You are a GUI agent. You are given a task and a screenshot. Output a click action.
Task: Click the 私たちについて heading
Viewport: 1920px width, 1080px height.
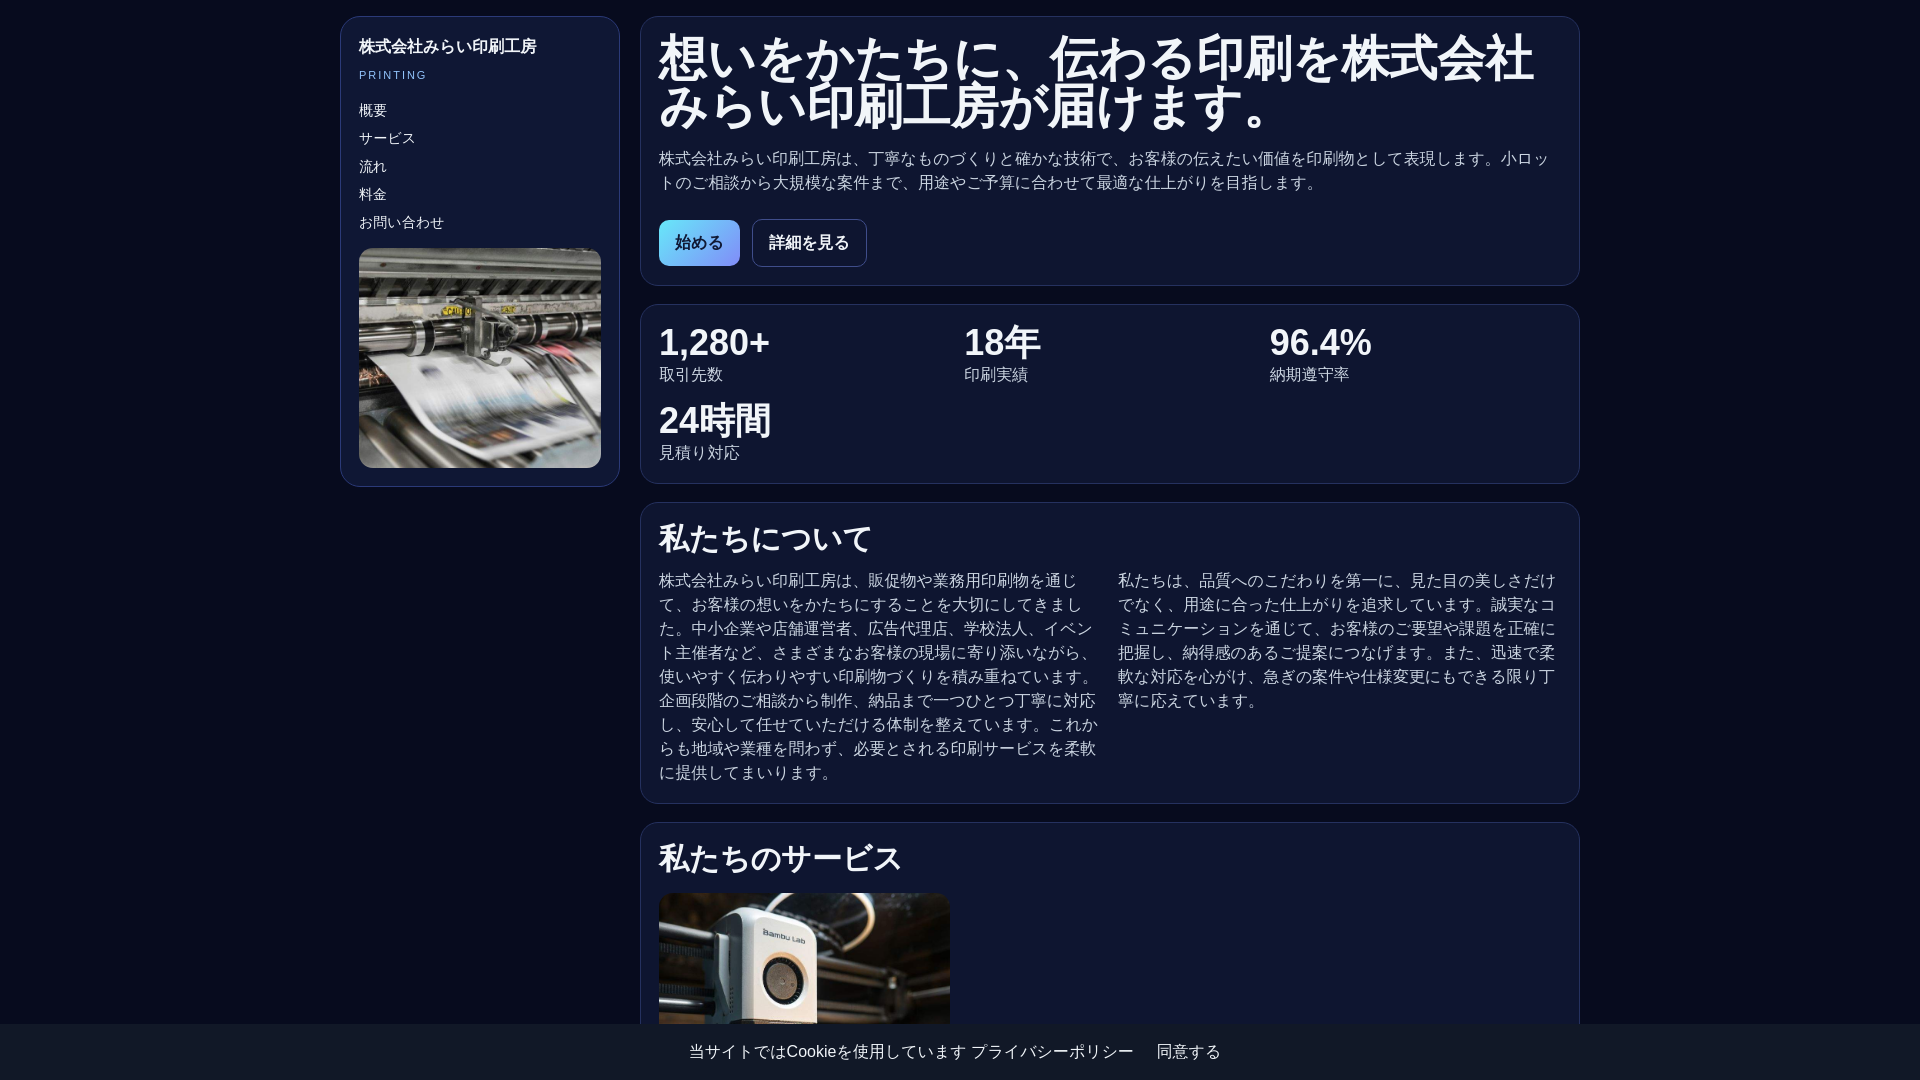[x=766, y=539]
